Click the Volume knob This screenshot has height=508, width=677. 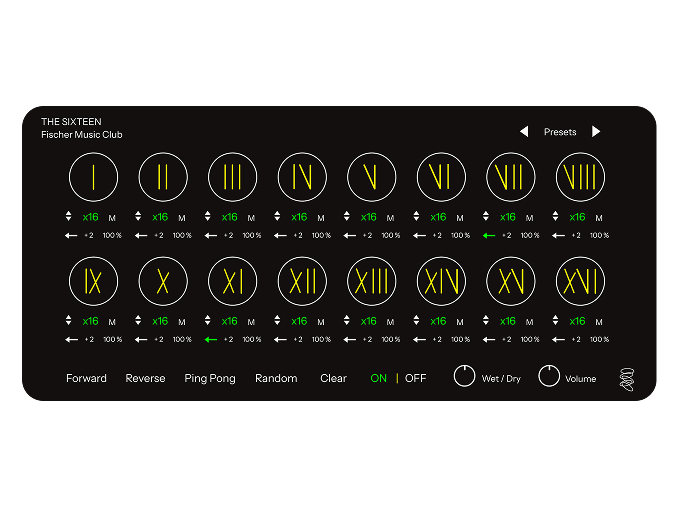point(549,375)
